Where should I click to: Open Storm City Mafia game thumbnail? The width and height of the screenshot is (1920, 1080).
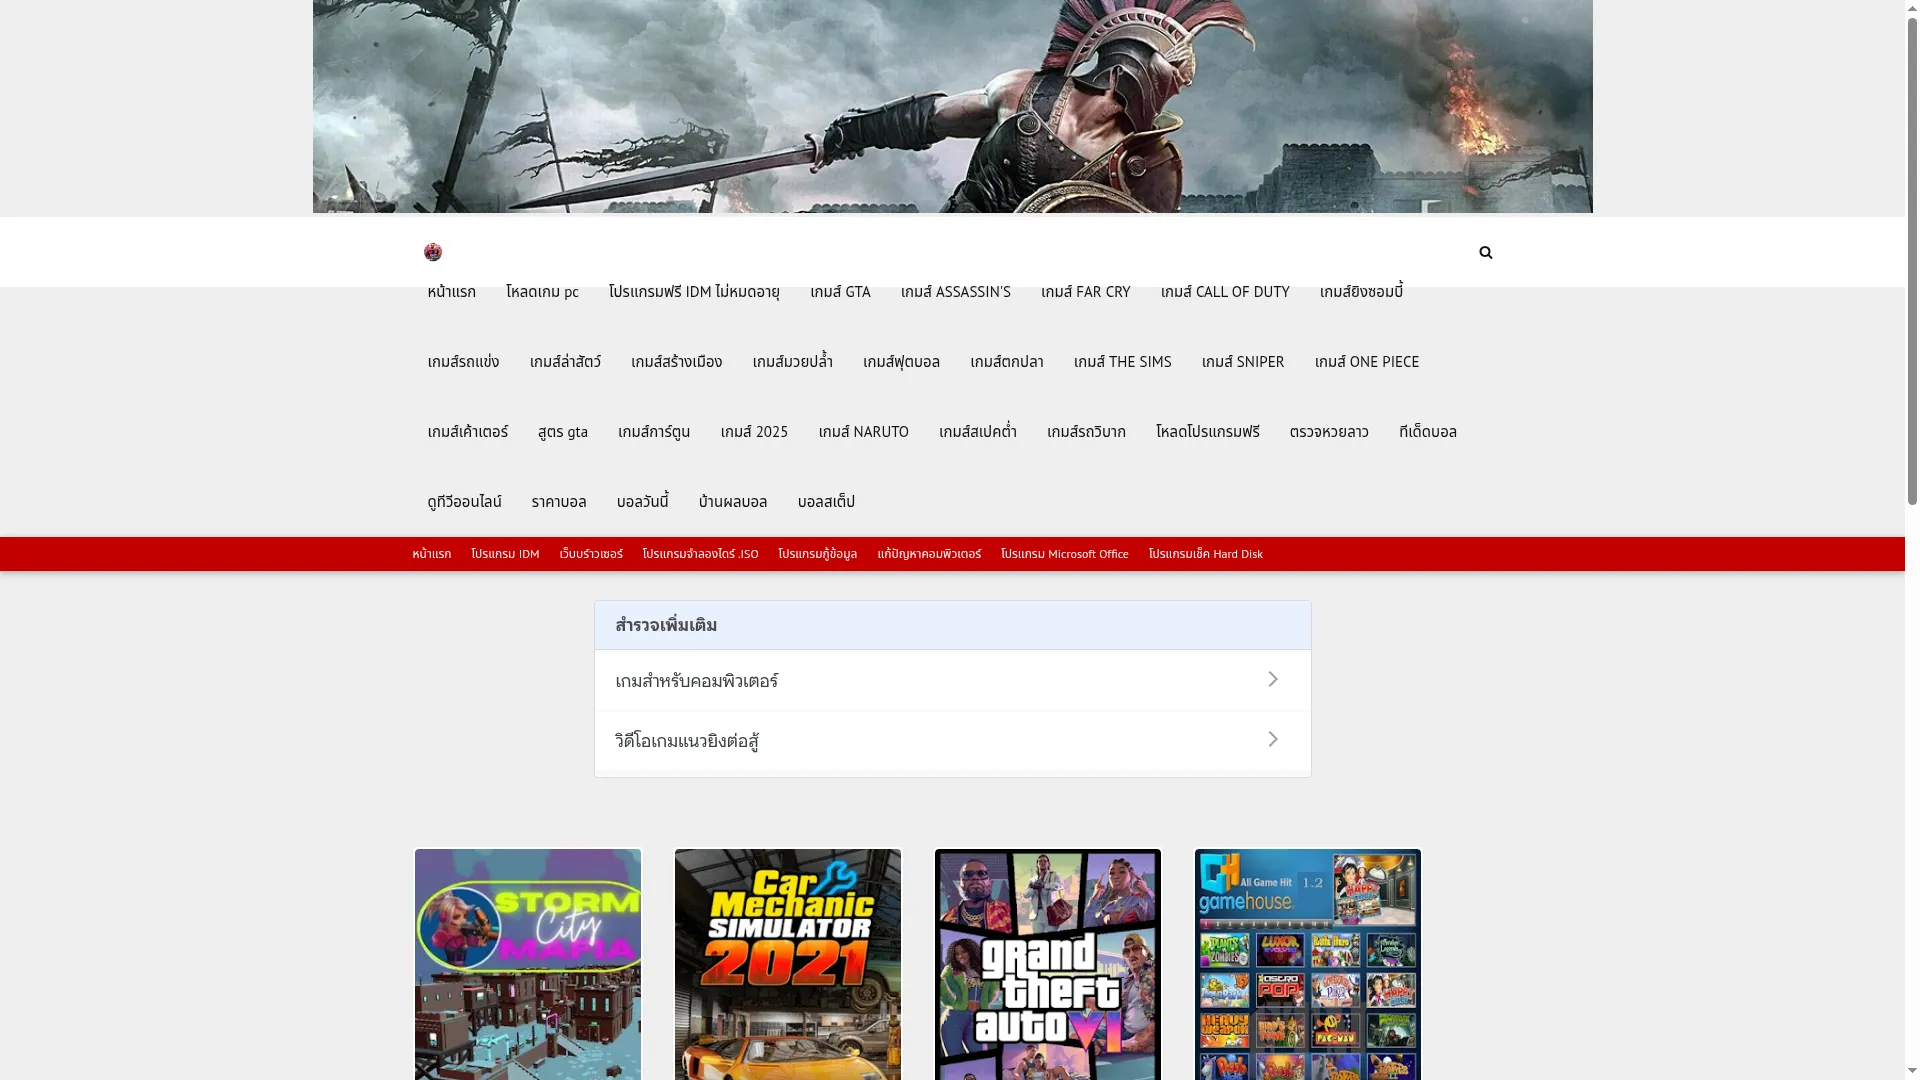[x=528, y=964]
